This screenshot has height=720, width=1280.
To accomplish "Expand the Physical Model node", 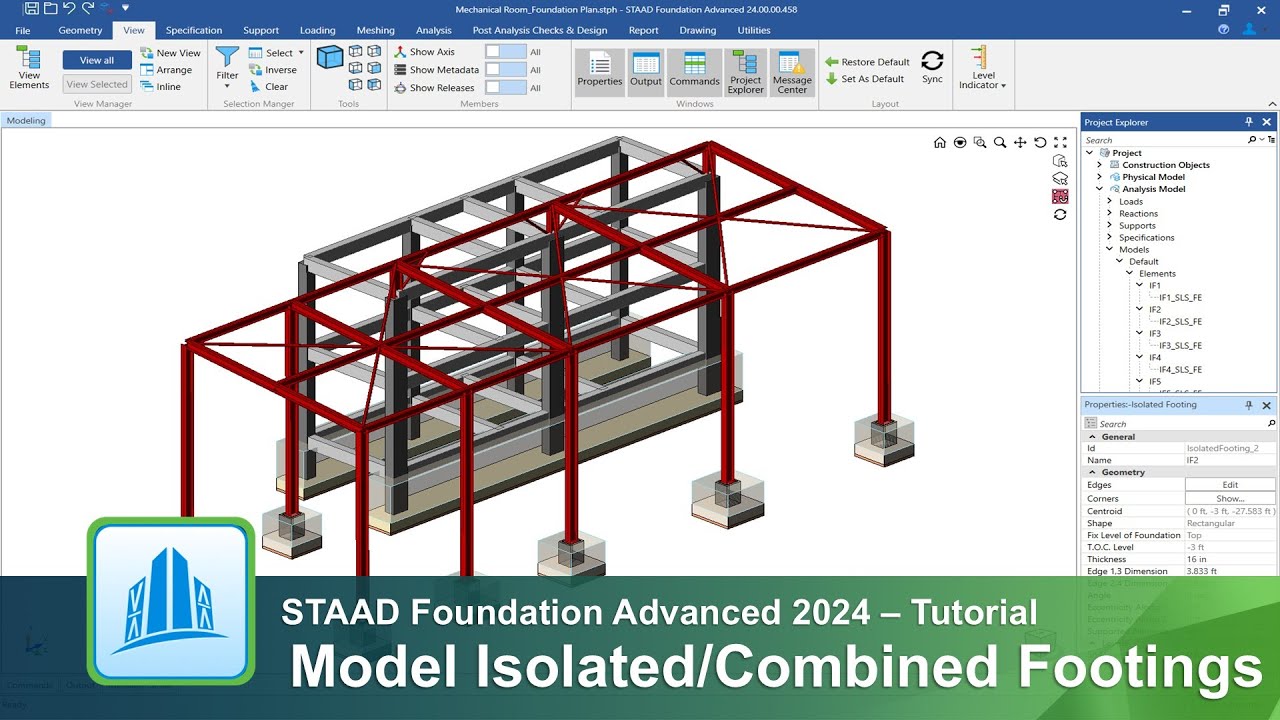I will [1100, 177].
